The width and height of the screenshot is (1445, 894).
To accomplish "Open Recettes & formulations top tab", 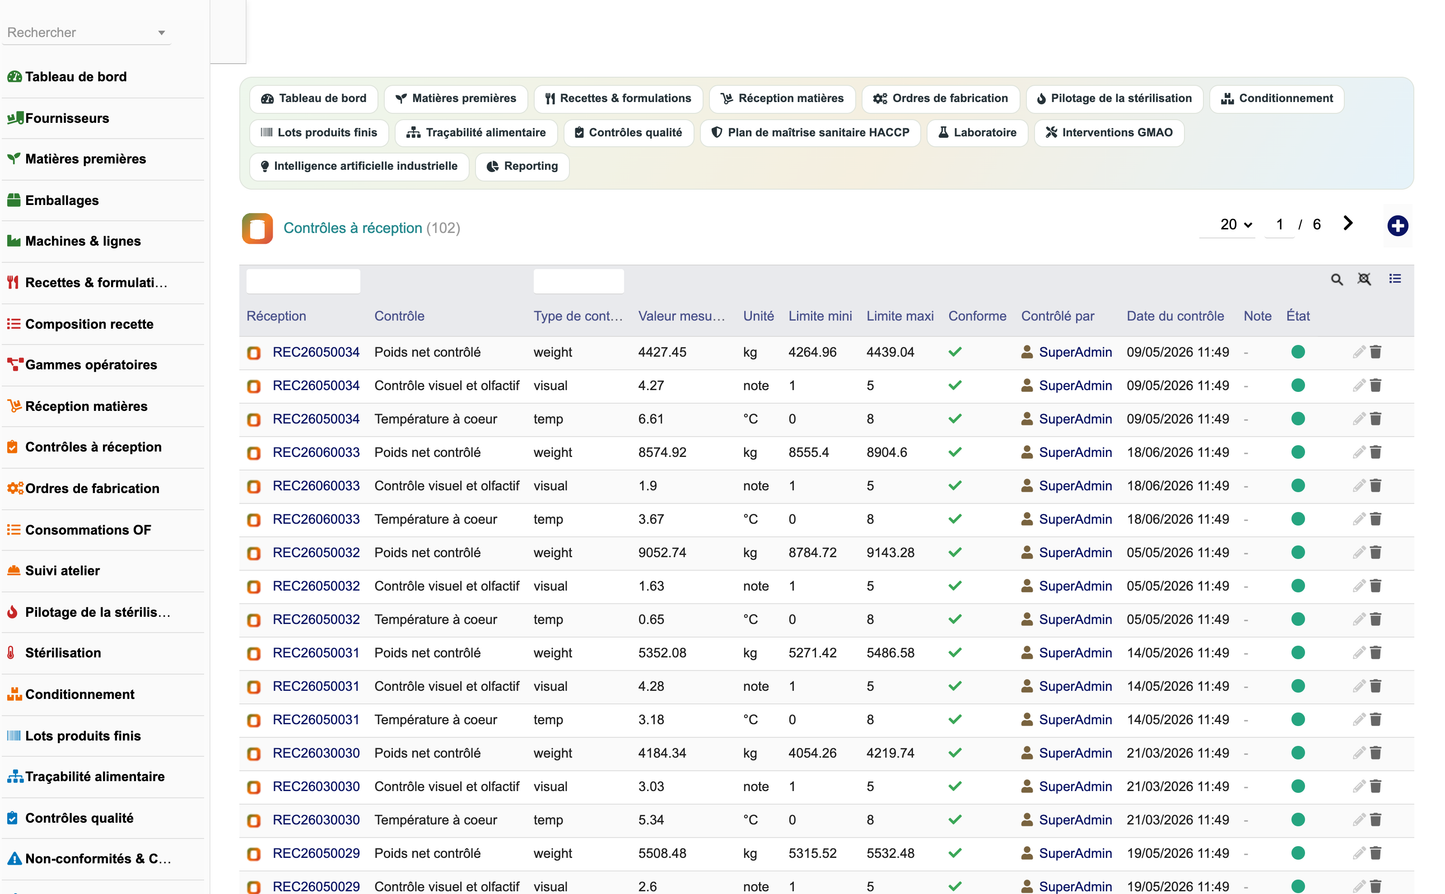I will click(618, 99).
